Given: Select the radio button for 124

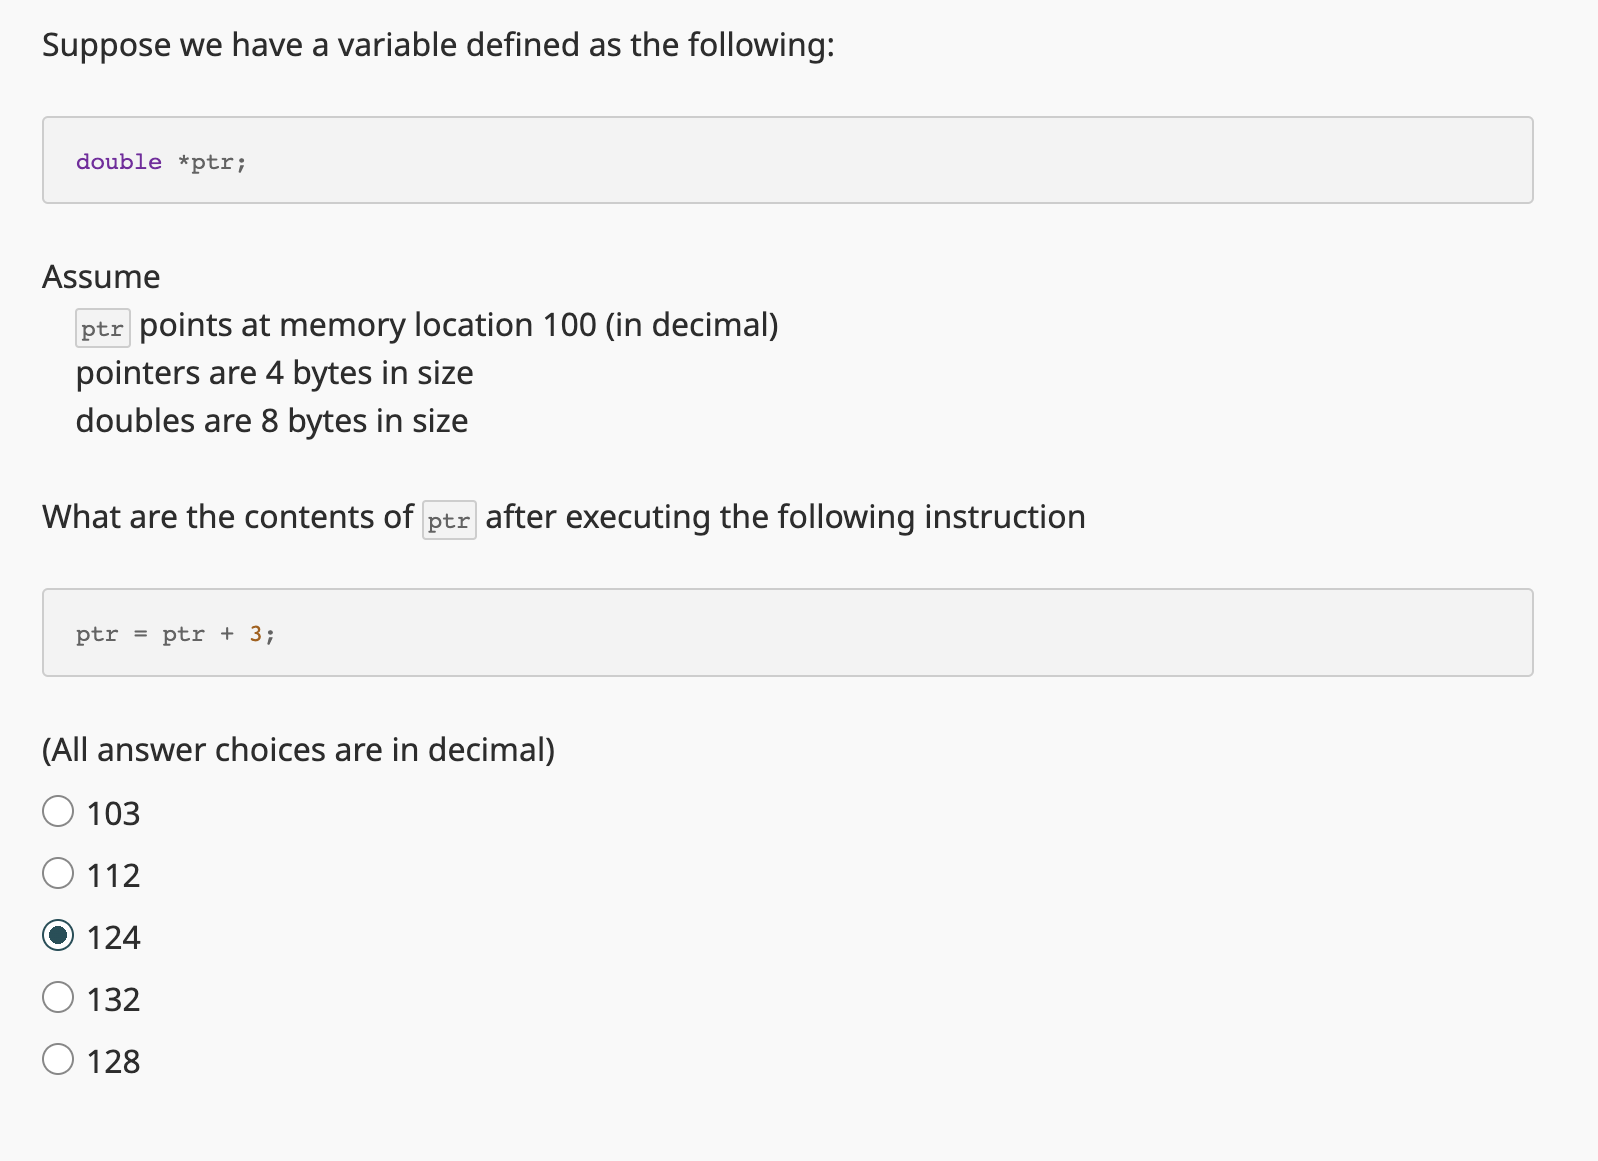Looking at the screenshot, I should click(59, 936).
